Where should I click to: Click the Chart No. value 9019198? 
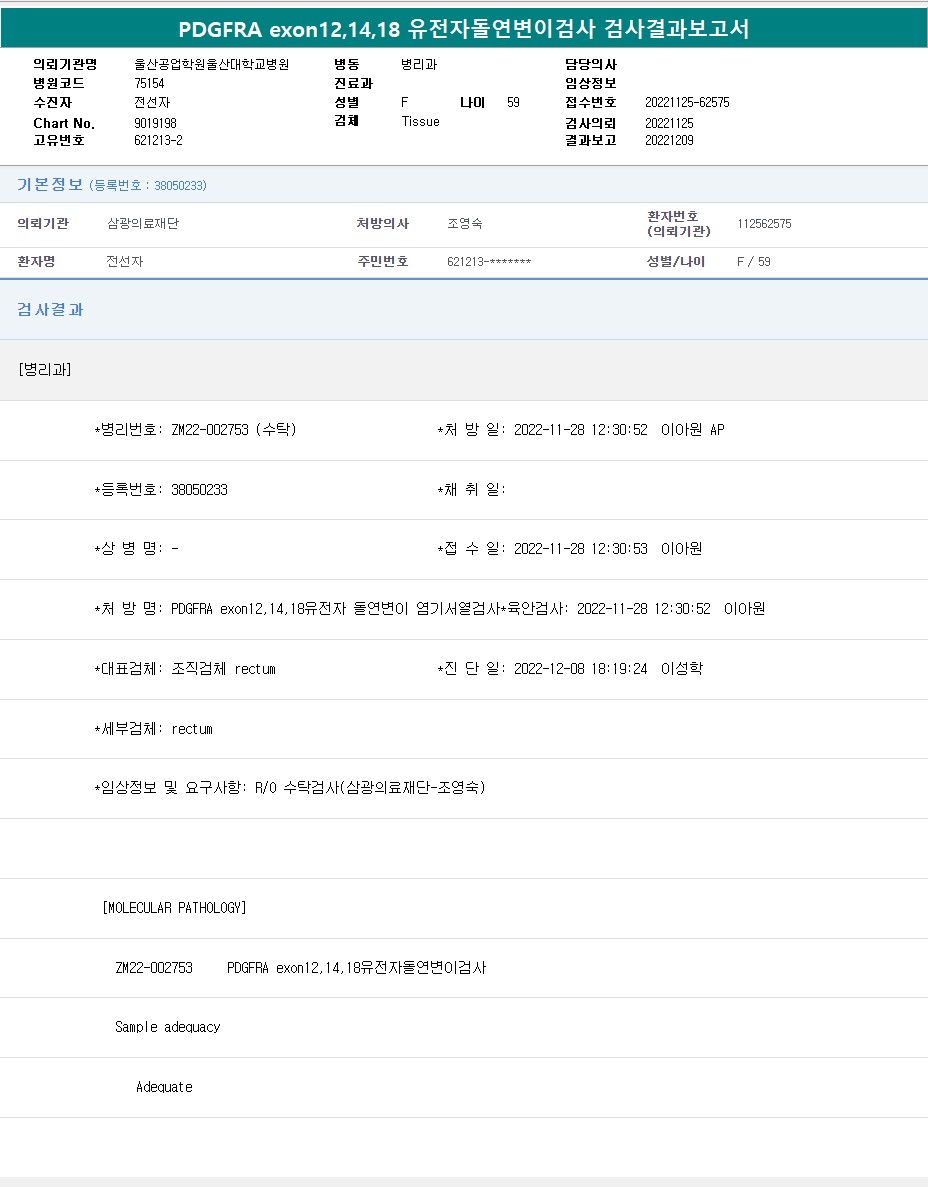click(x=155, y=123)
